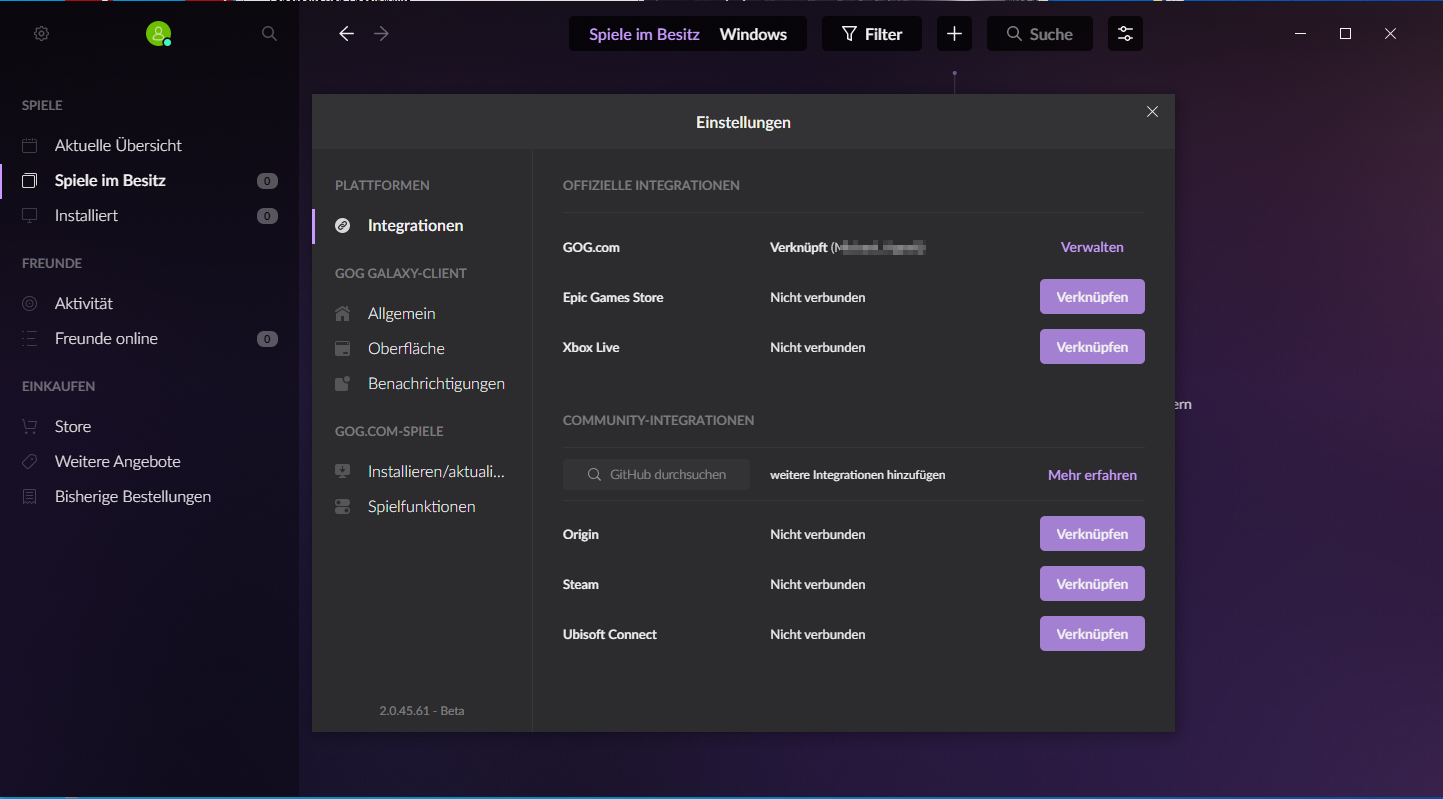Screen dimensions: 1443x799
Task: Close the Einstellungen dialog
Action: coord(1152,112)
